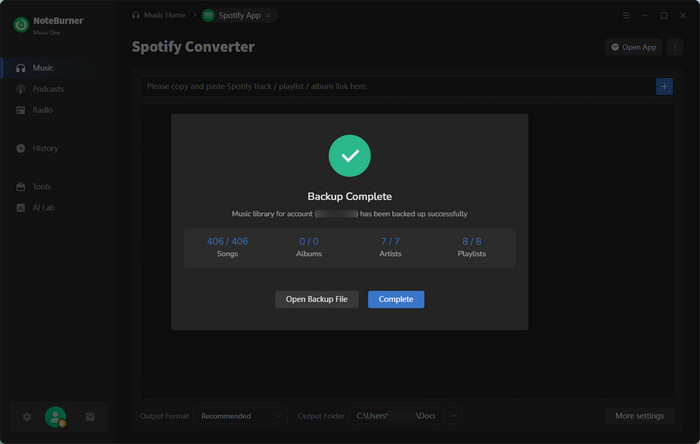Maximize the NoteBurner window
Screen dimensions: 700x444
click(664, 16)
